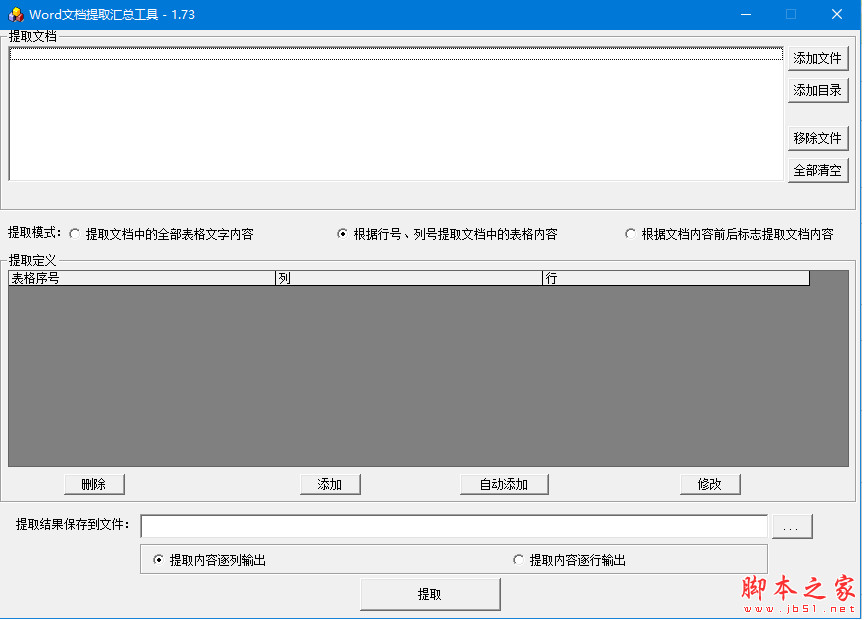This screenshot has height=620, width=867.
Task: Click the 添加 button below the definition grid
Action: [x=330, y=484]
